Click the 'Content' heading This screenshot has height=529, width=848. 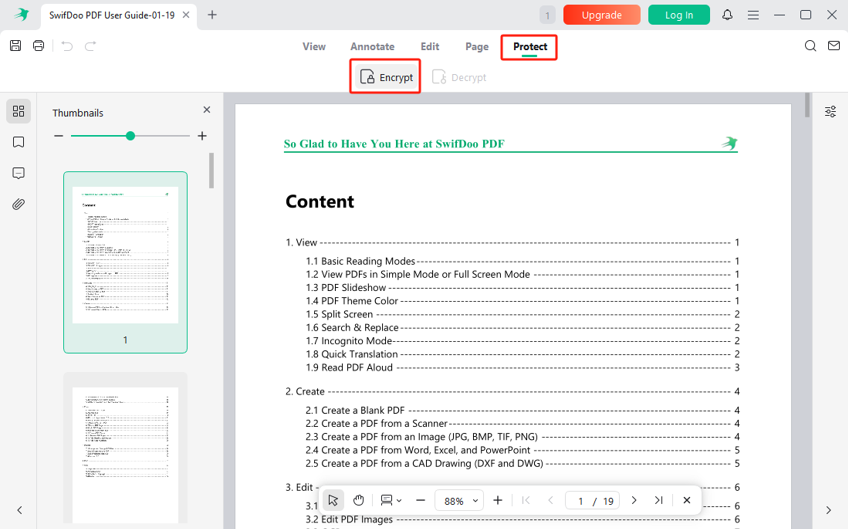[x=320, y=201]
